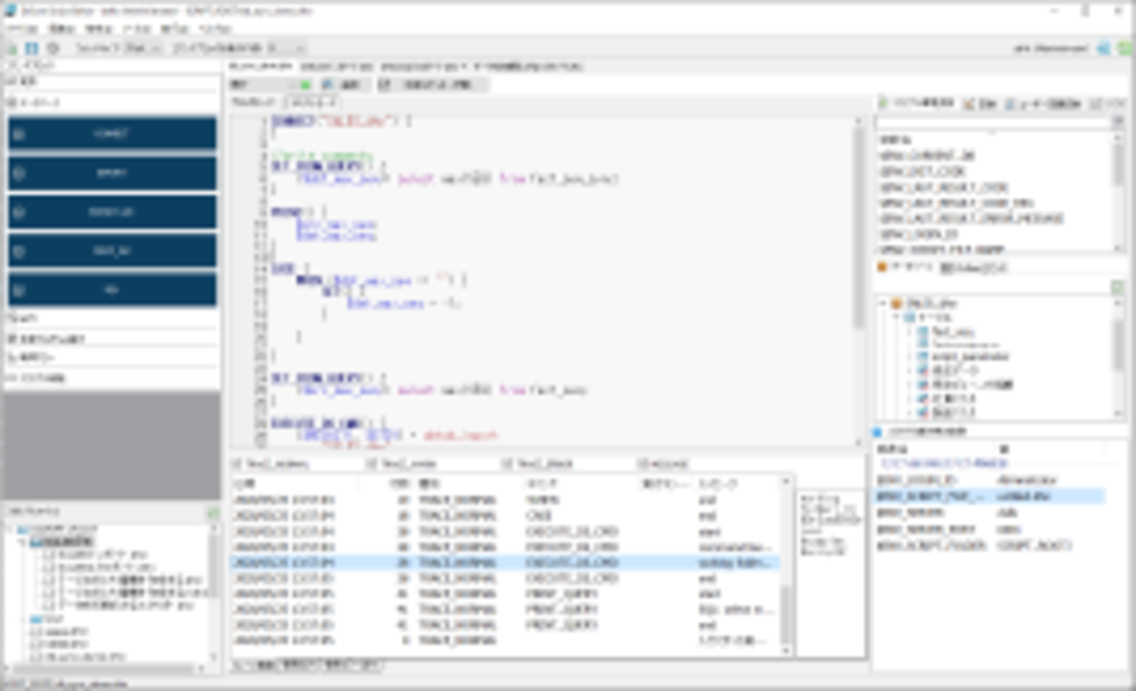Collapse the expanded folder in the script file tree
Image resolution: width=1136 pixels, height=691 pixels.
tap(23, 541)
